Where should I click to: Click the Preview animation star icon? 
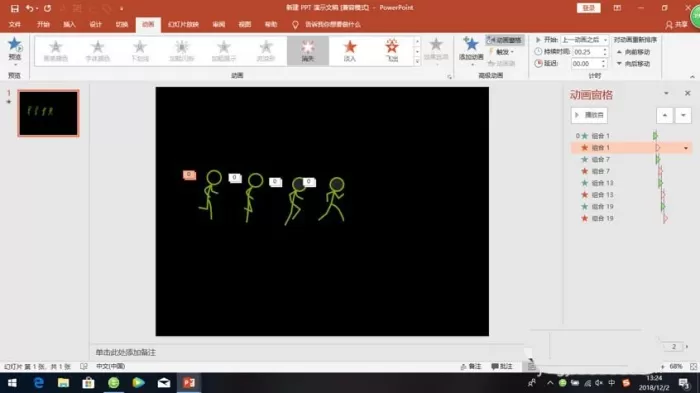14,45
